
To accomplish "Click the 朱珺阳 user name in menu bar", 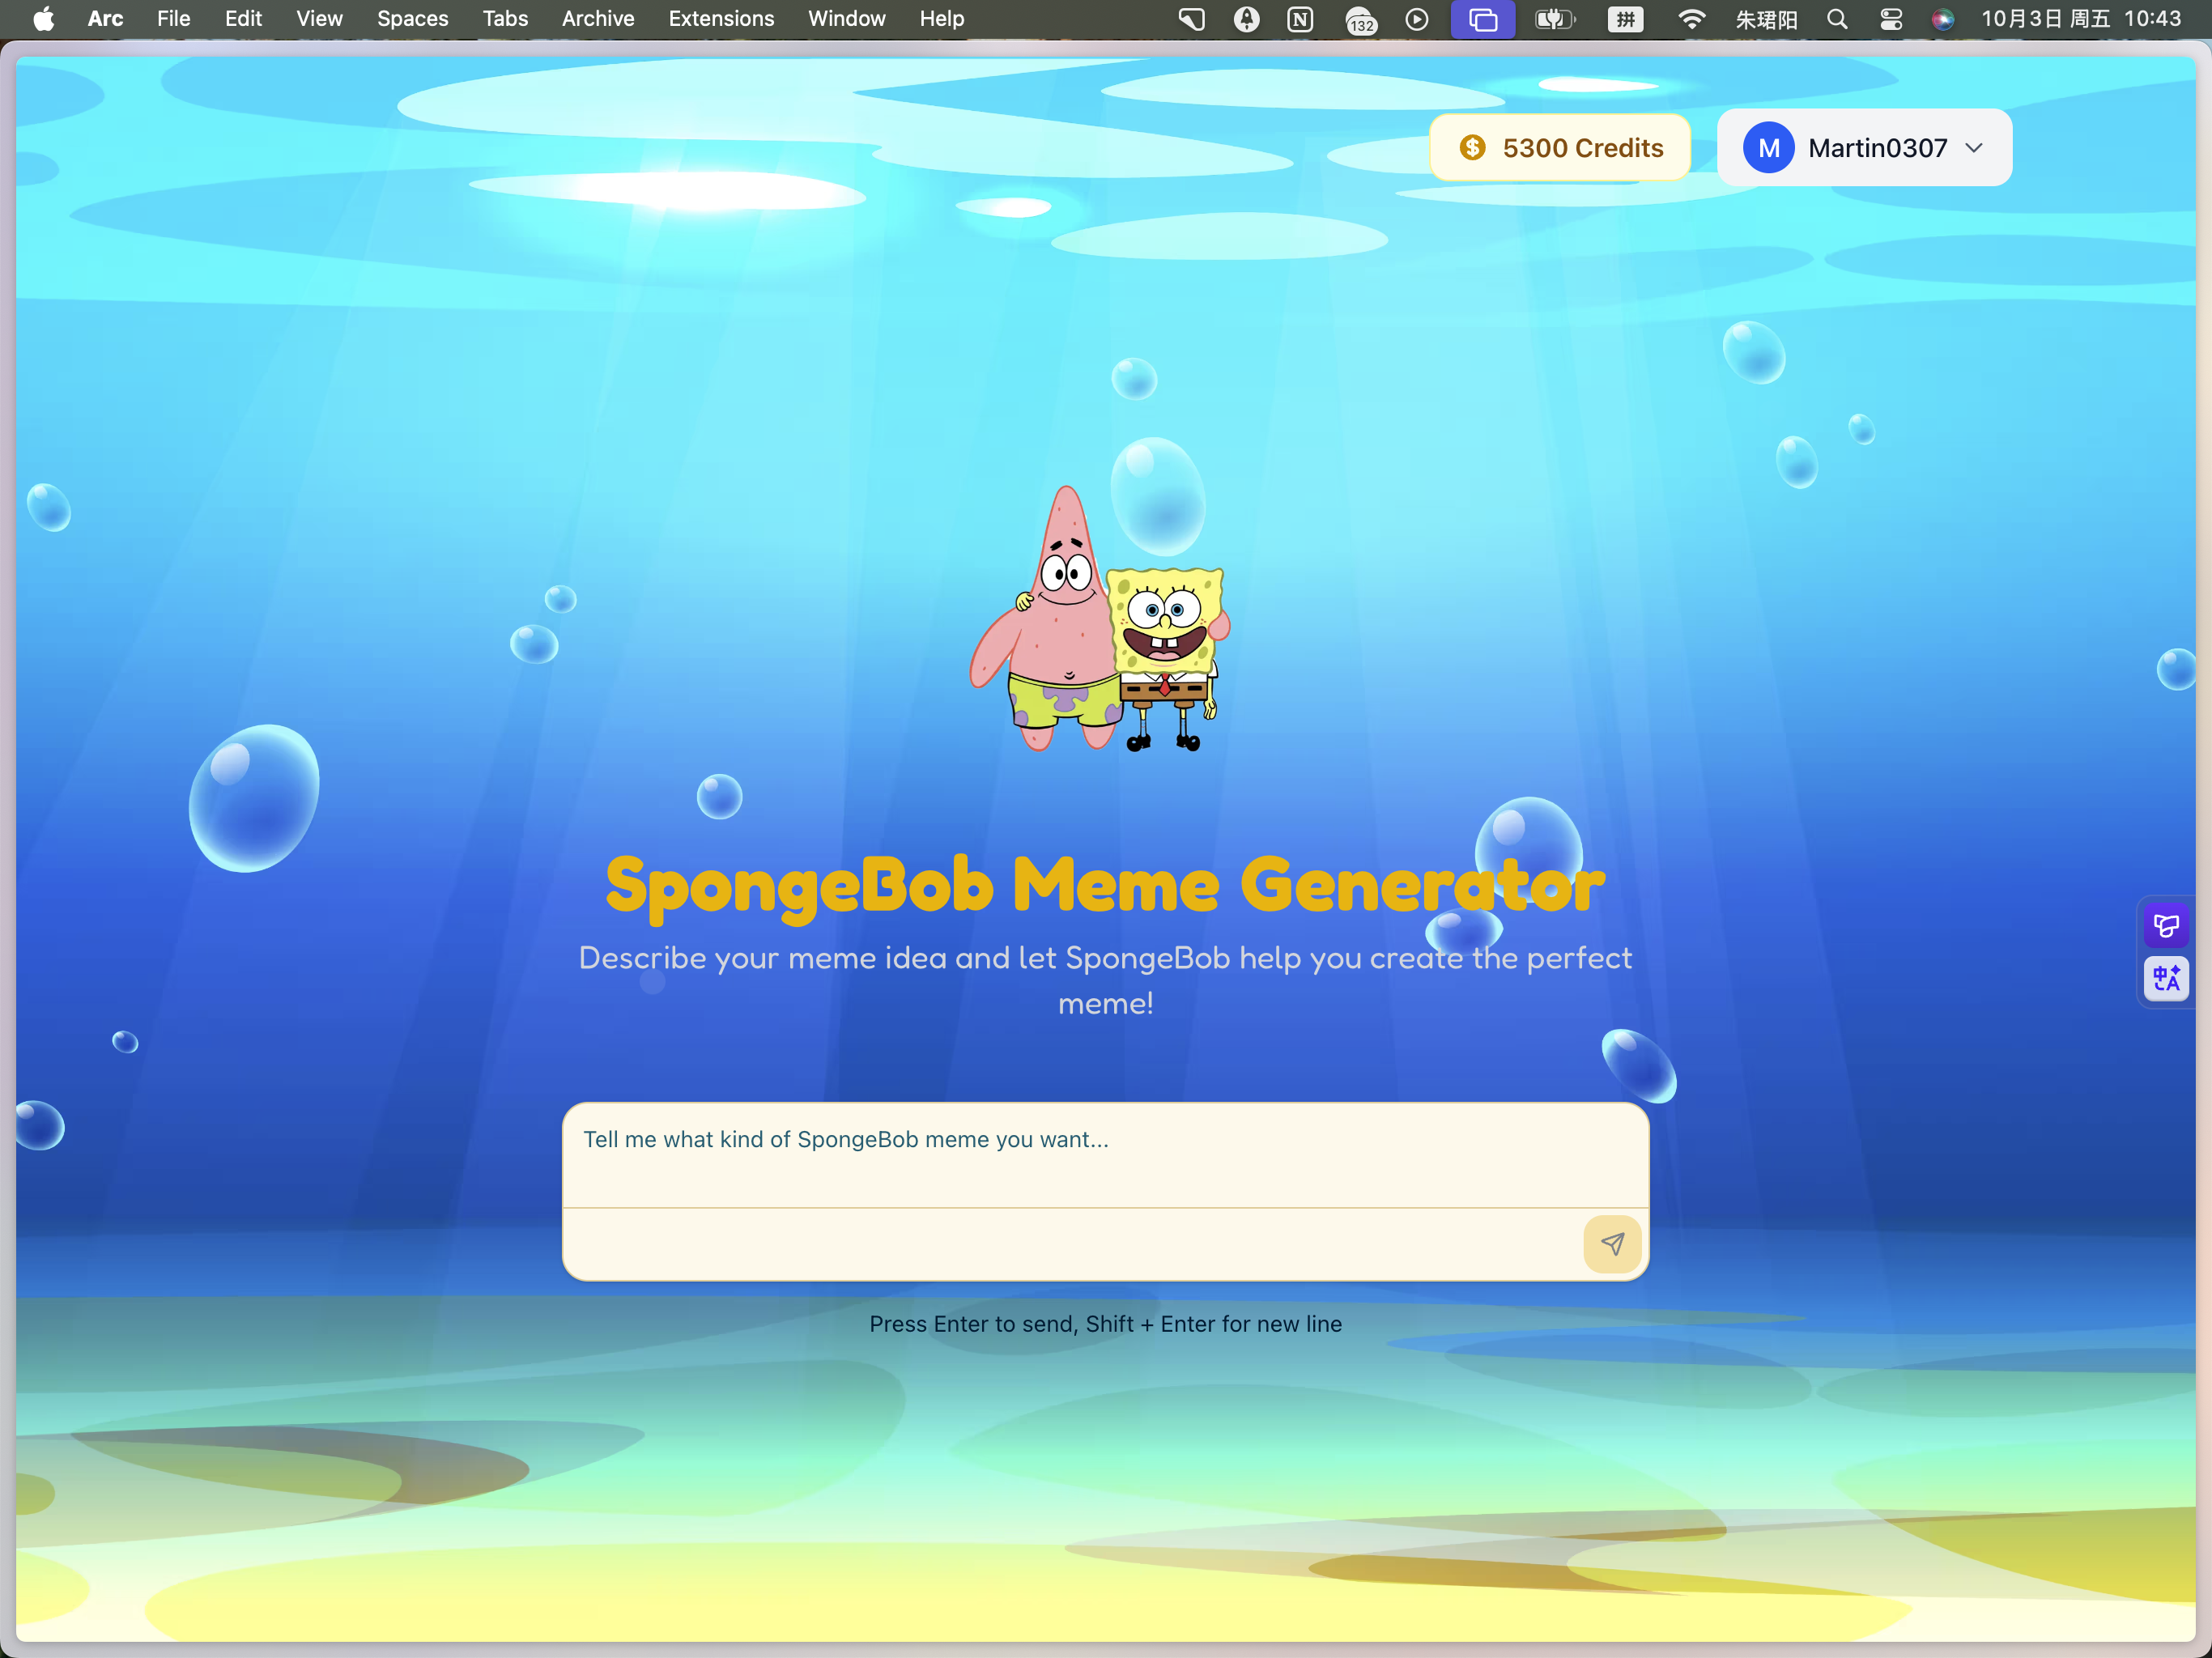I will (x=1766, y=19).
